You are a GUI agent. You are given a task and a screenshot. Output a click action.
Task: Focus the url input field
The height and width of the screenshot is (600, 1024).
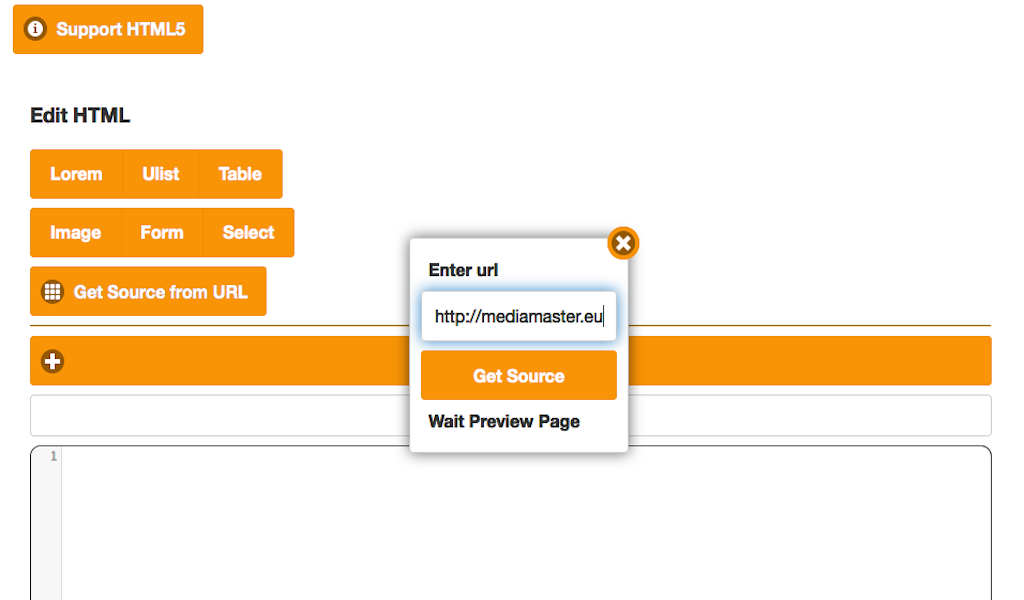click(519, 317)
